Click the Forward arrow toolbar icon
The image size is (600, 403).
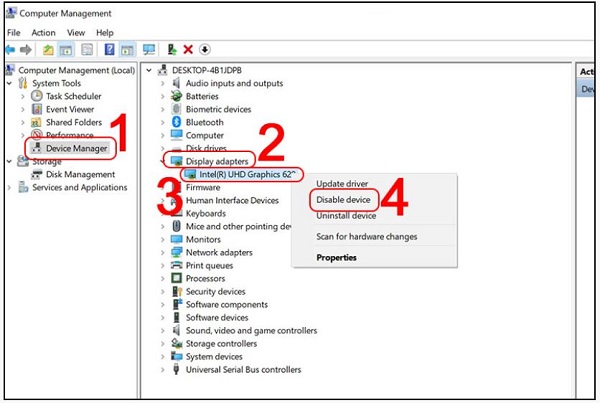[25, 50]
